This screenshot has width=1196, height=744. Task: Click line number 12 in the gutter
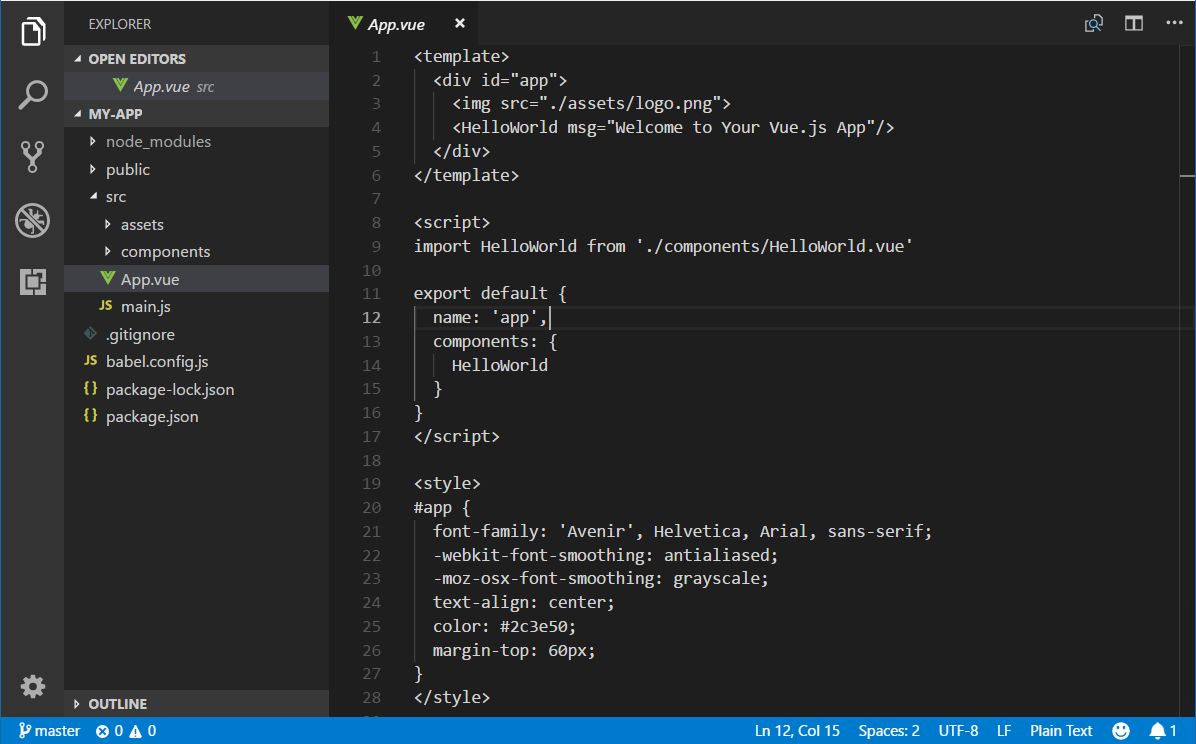(x=371, y=317)
